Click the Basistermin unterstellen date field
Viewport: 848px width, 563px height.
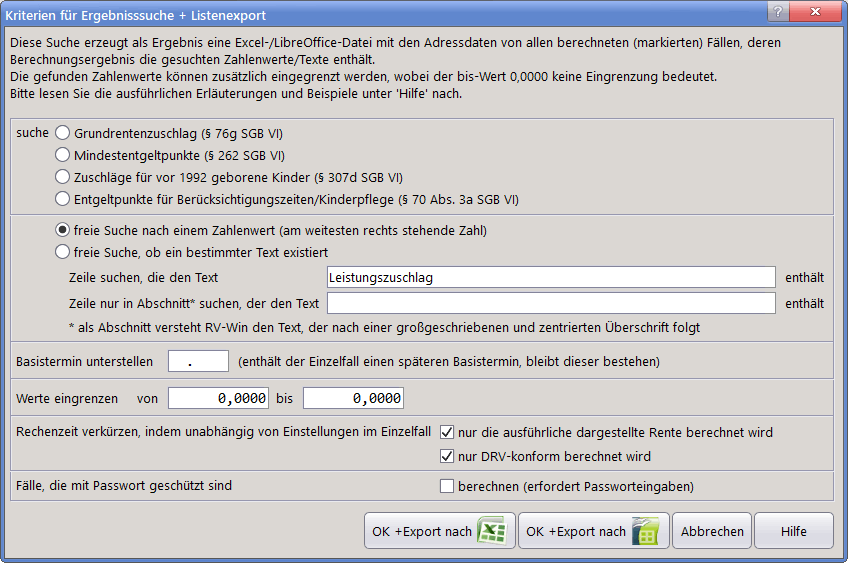(x=198, y=361)
